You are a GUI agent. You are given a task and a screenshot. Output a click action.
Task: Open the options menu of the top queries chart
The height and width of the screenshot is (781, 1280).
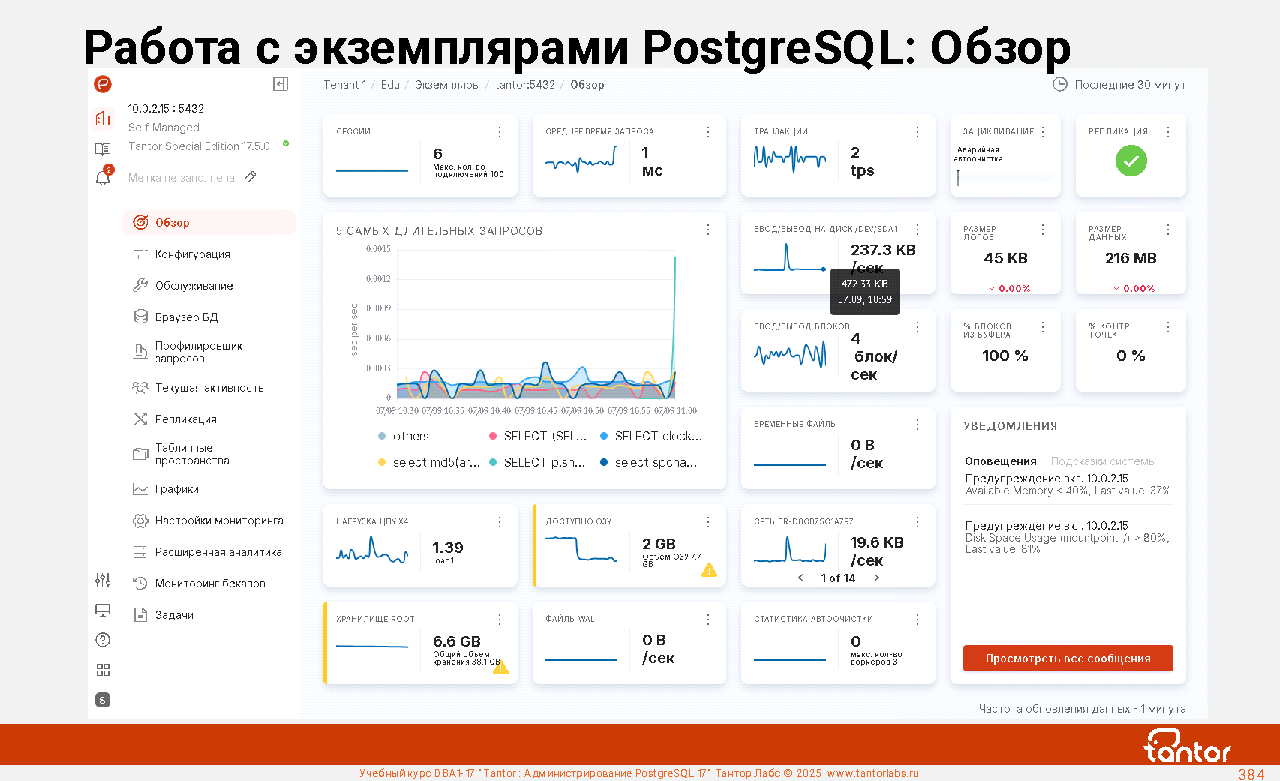pyautogui.click(x=708, y=230)
